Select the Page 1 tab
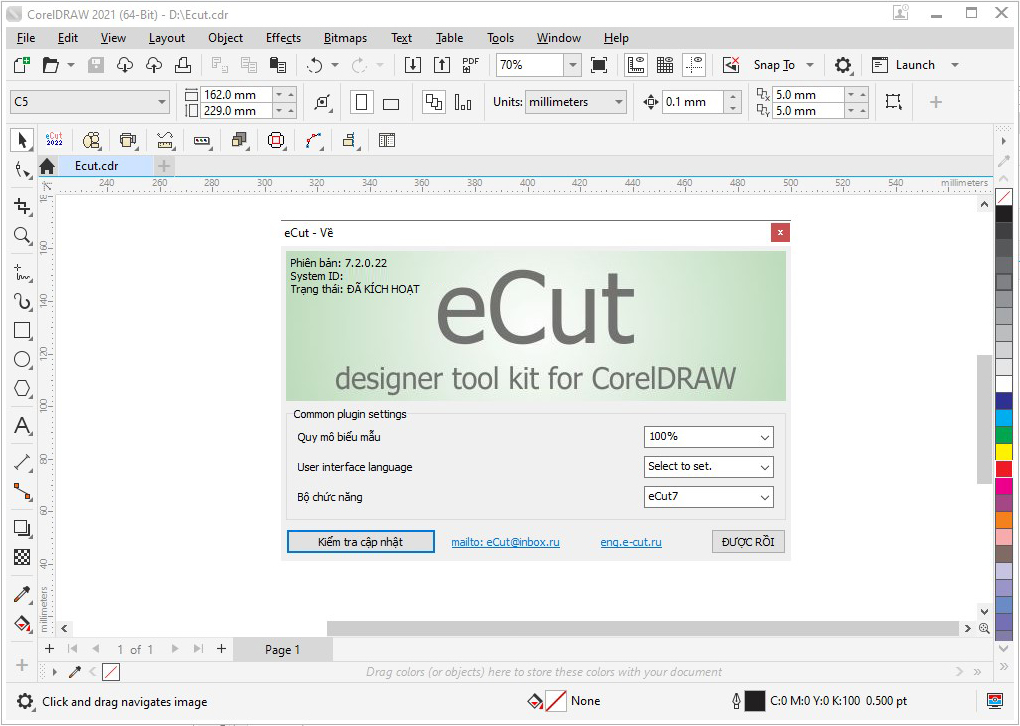Screen dimensions: 1020x726 tap(282, 649)
